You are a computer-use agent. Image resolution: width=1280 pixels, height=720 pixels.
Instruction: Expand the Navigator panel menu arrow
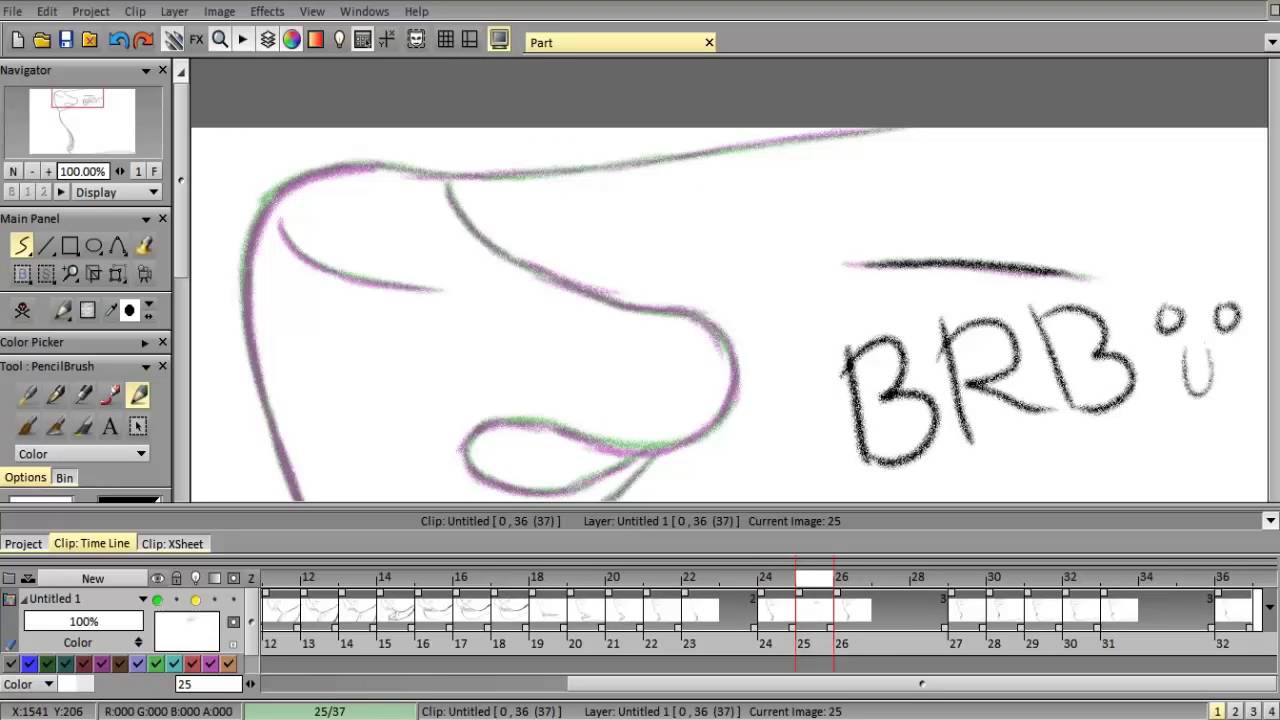pyautogui.click(x=146, y=70)
